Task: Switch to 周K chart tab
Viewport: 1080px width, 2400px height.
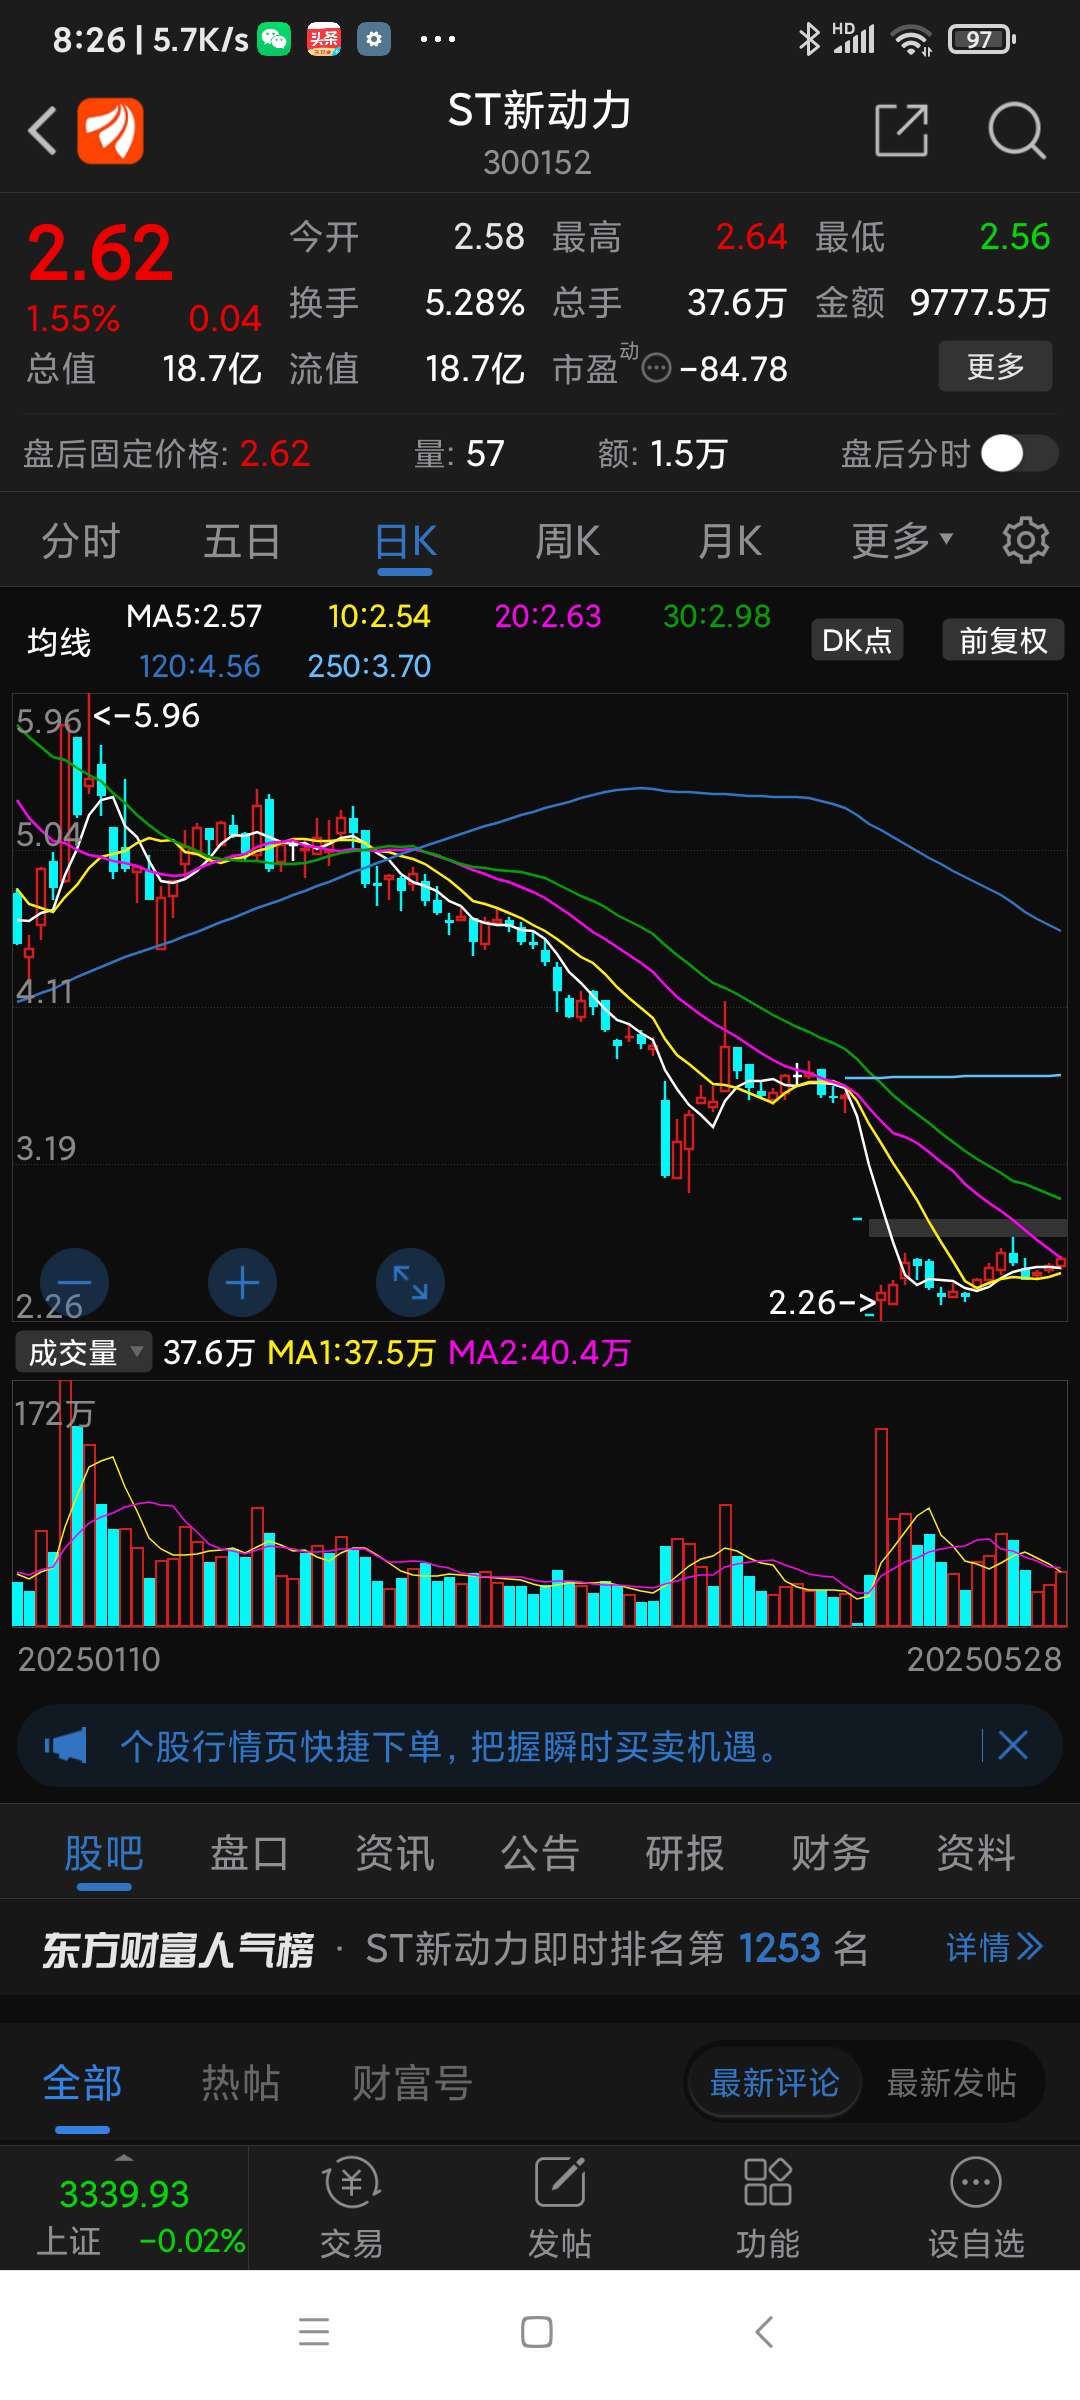Action: tap(567, 541)
